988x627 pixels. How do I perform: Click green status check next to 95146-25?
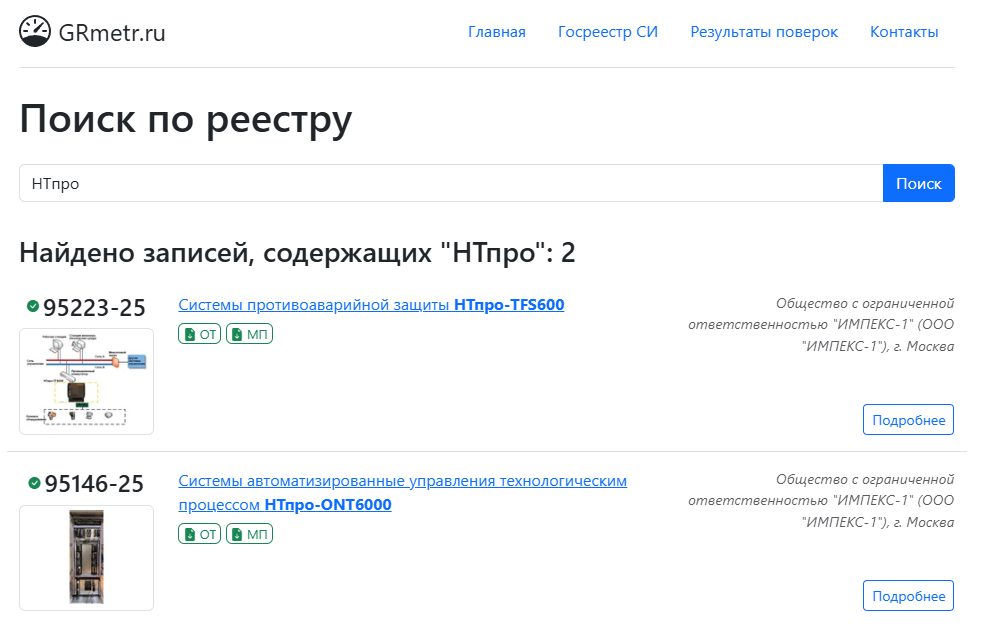point(35,483)
